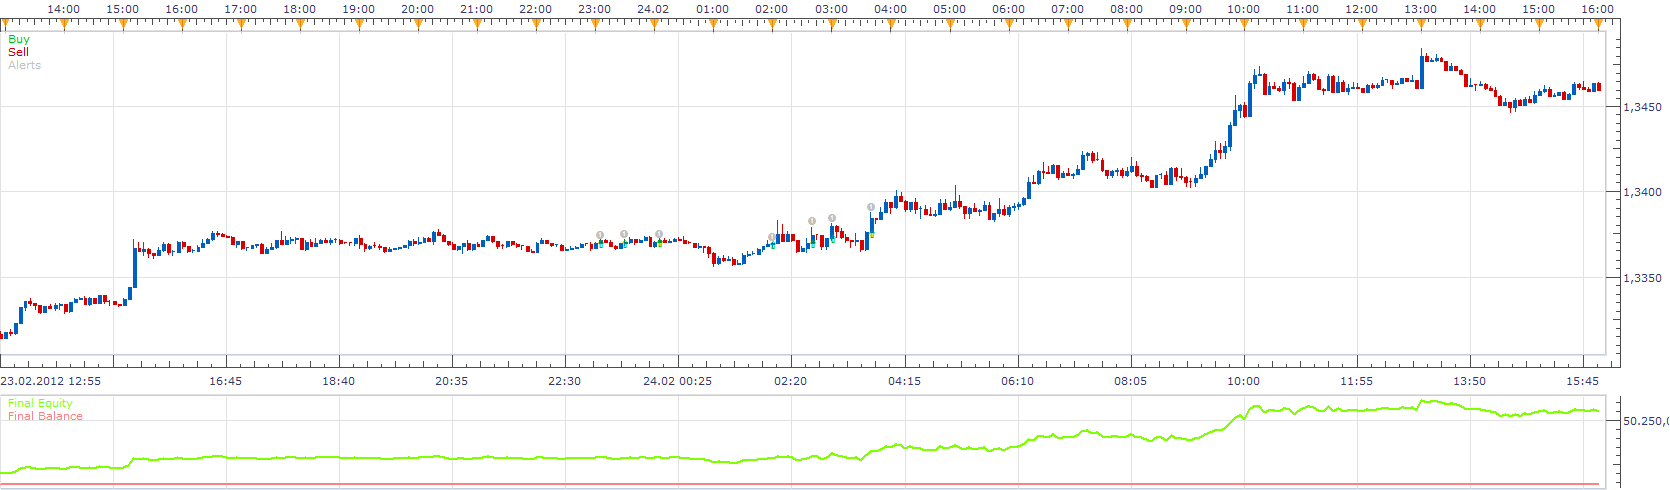The image size is (1670, 490).
Task: Select the orange marker under 04:00
Action: pyautogui.click(x=891, y=24)
